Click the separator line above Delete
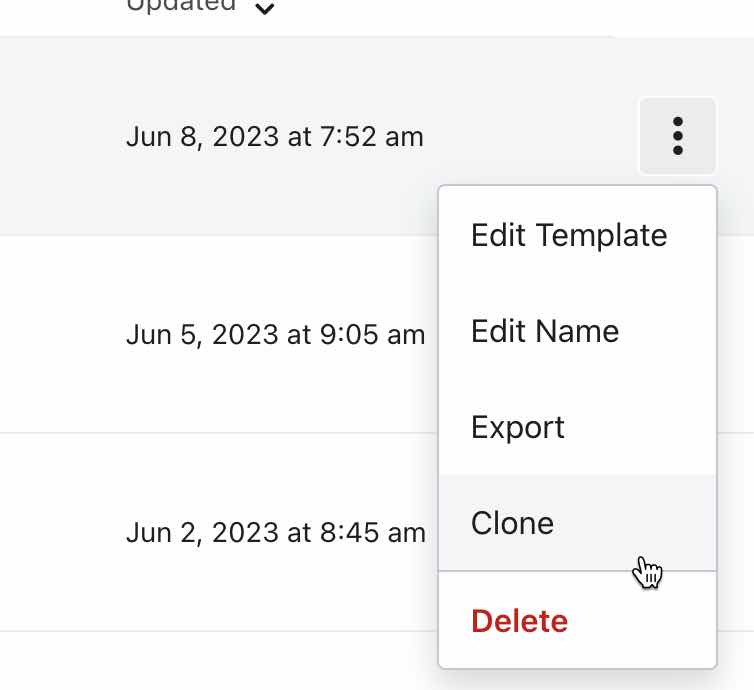The image size is (754, 690). coord(578,571)
